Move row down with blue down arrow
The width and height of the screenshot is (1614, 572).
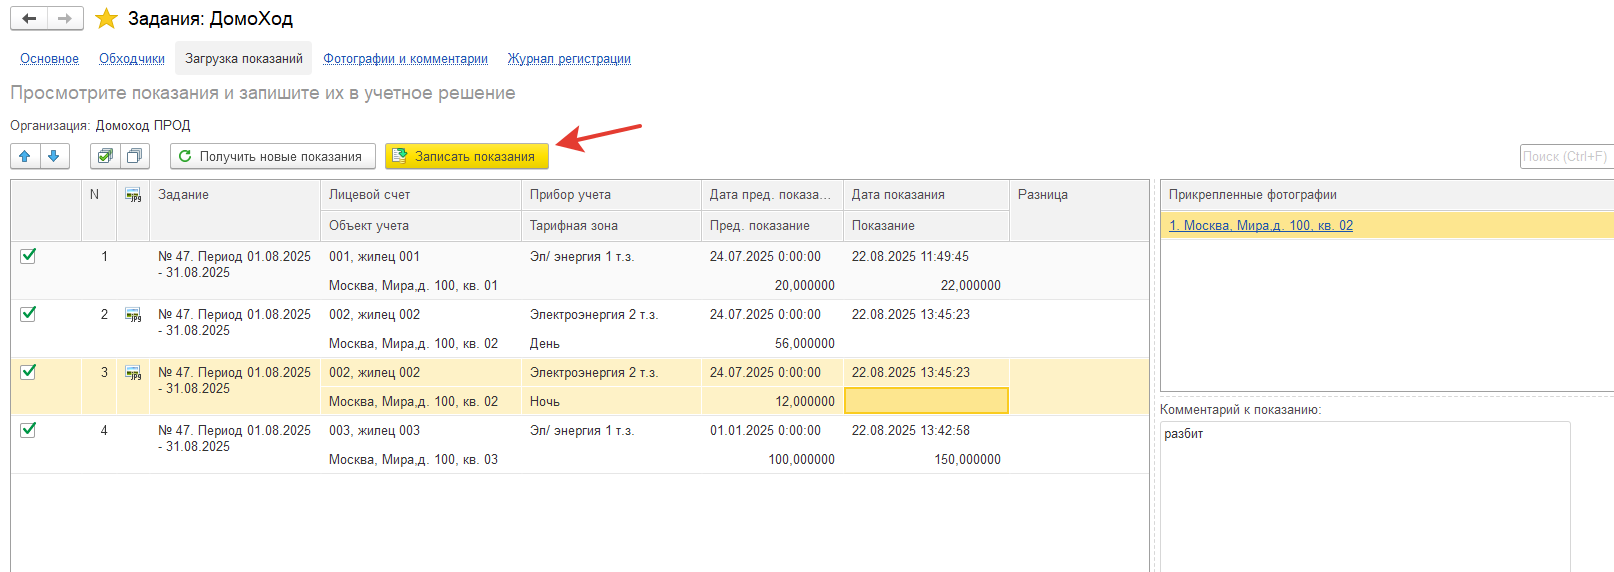[x=54, y=156]
